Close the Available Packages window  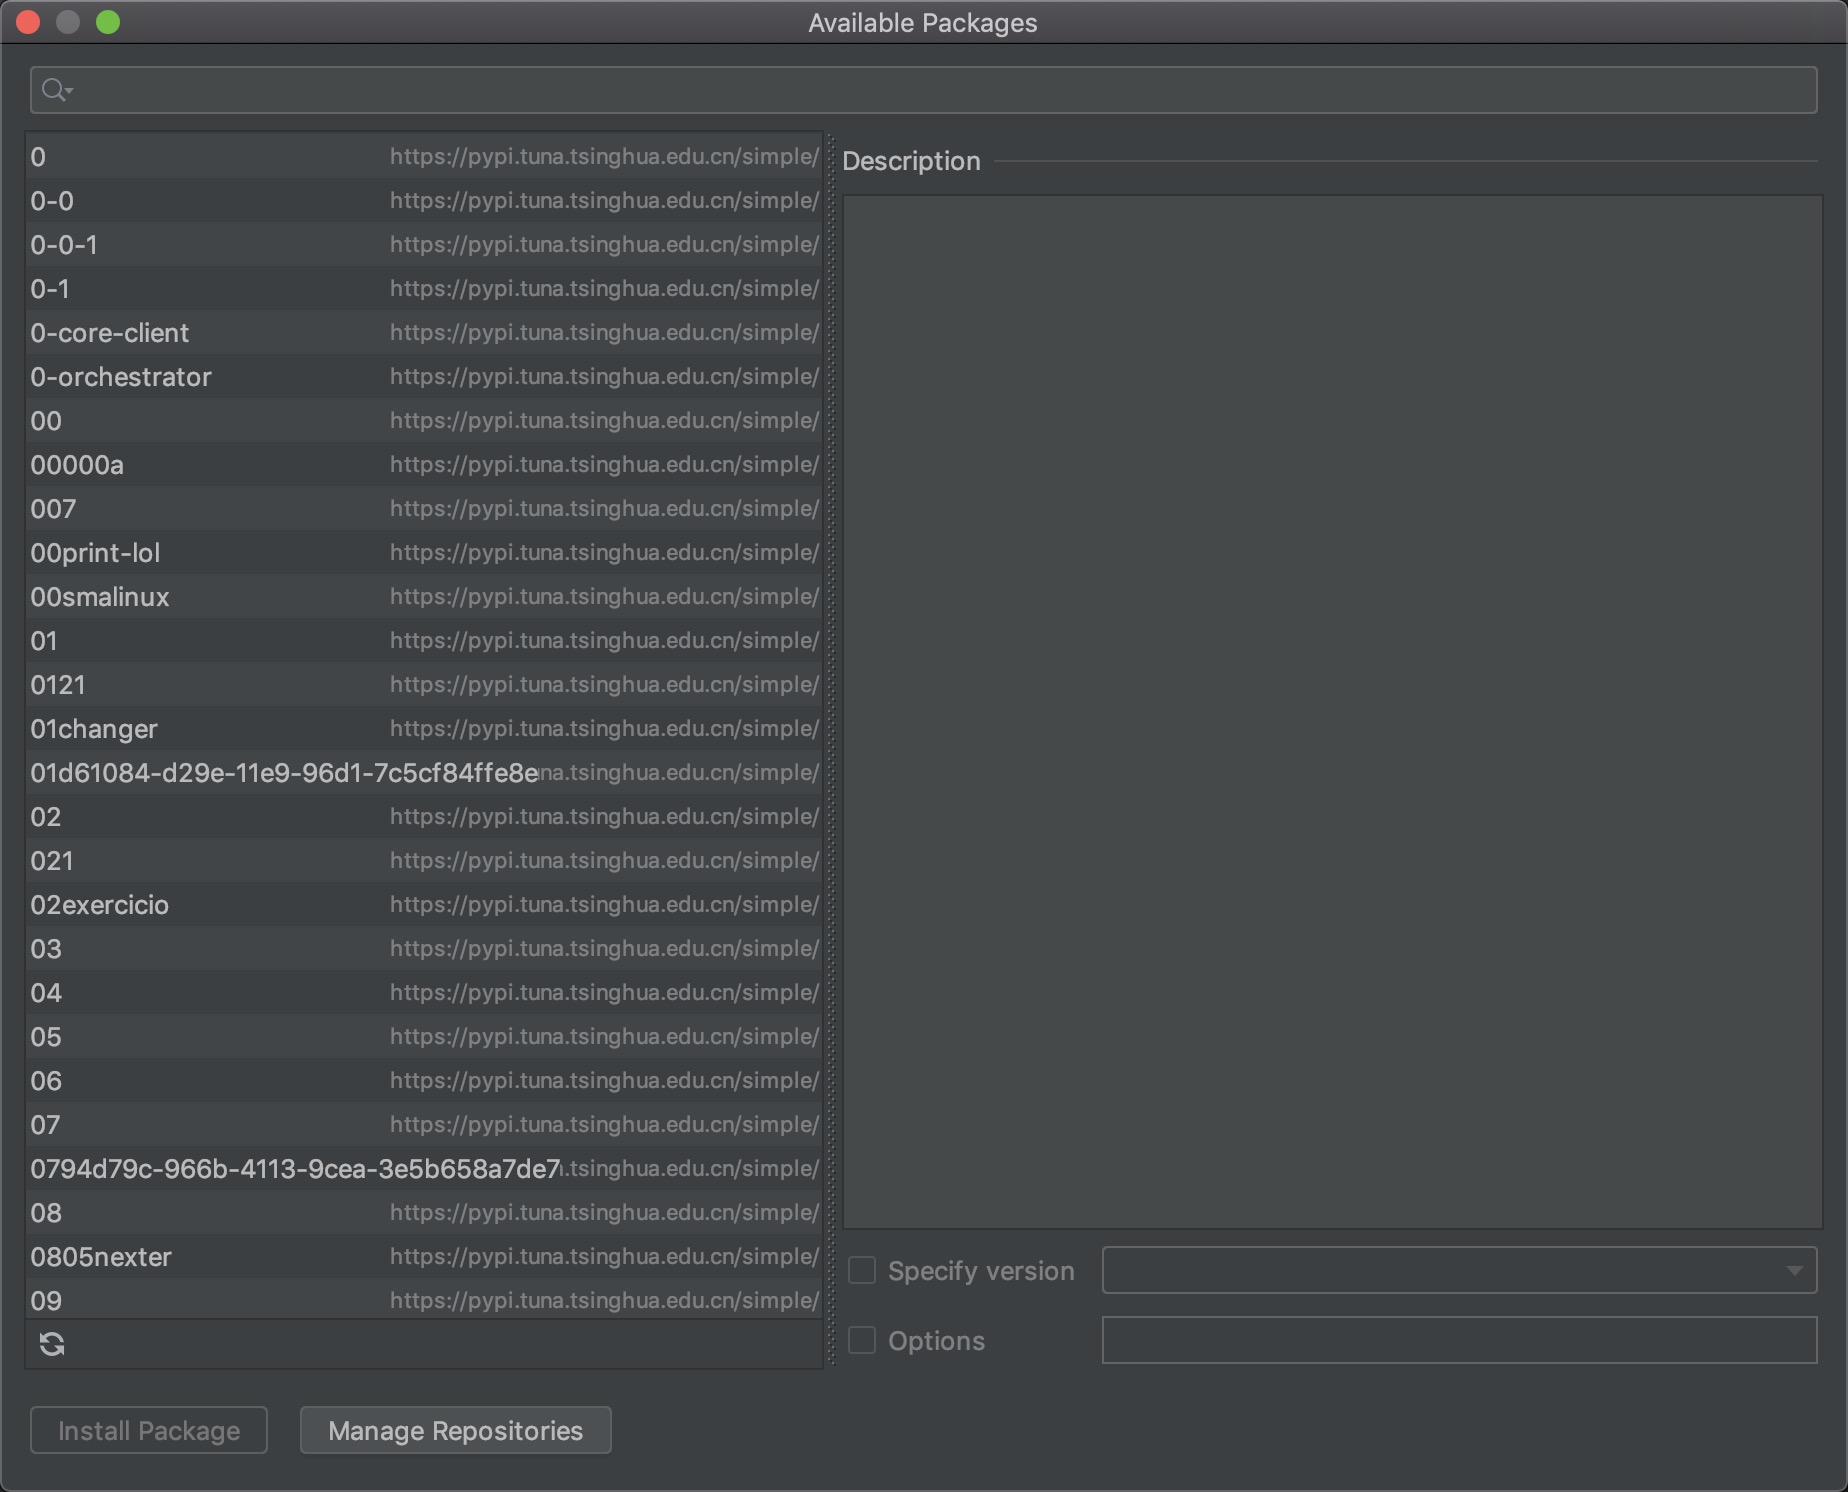point(28,22)
